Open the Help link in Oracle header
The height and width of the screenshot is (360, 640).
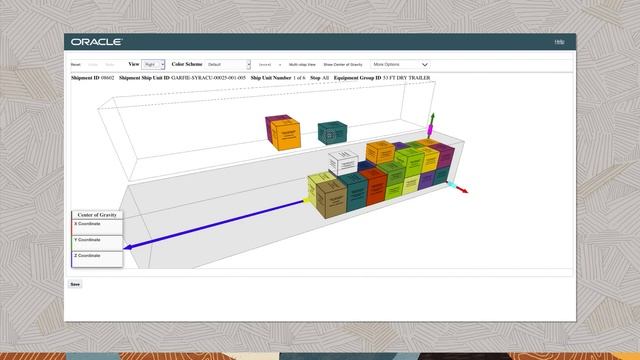[x=559, y=42]
